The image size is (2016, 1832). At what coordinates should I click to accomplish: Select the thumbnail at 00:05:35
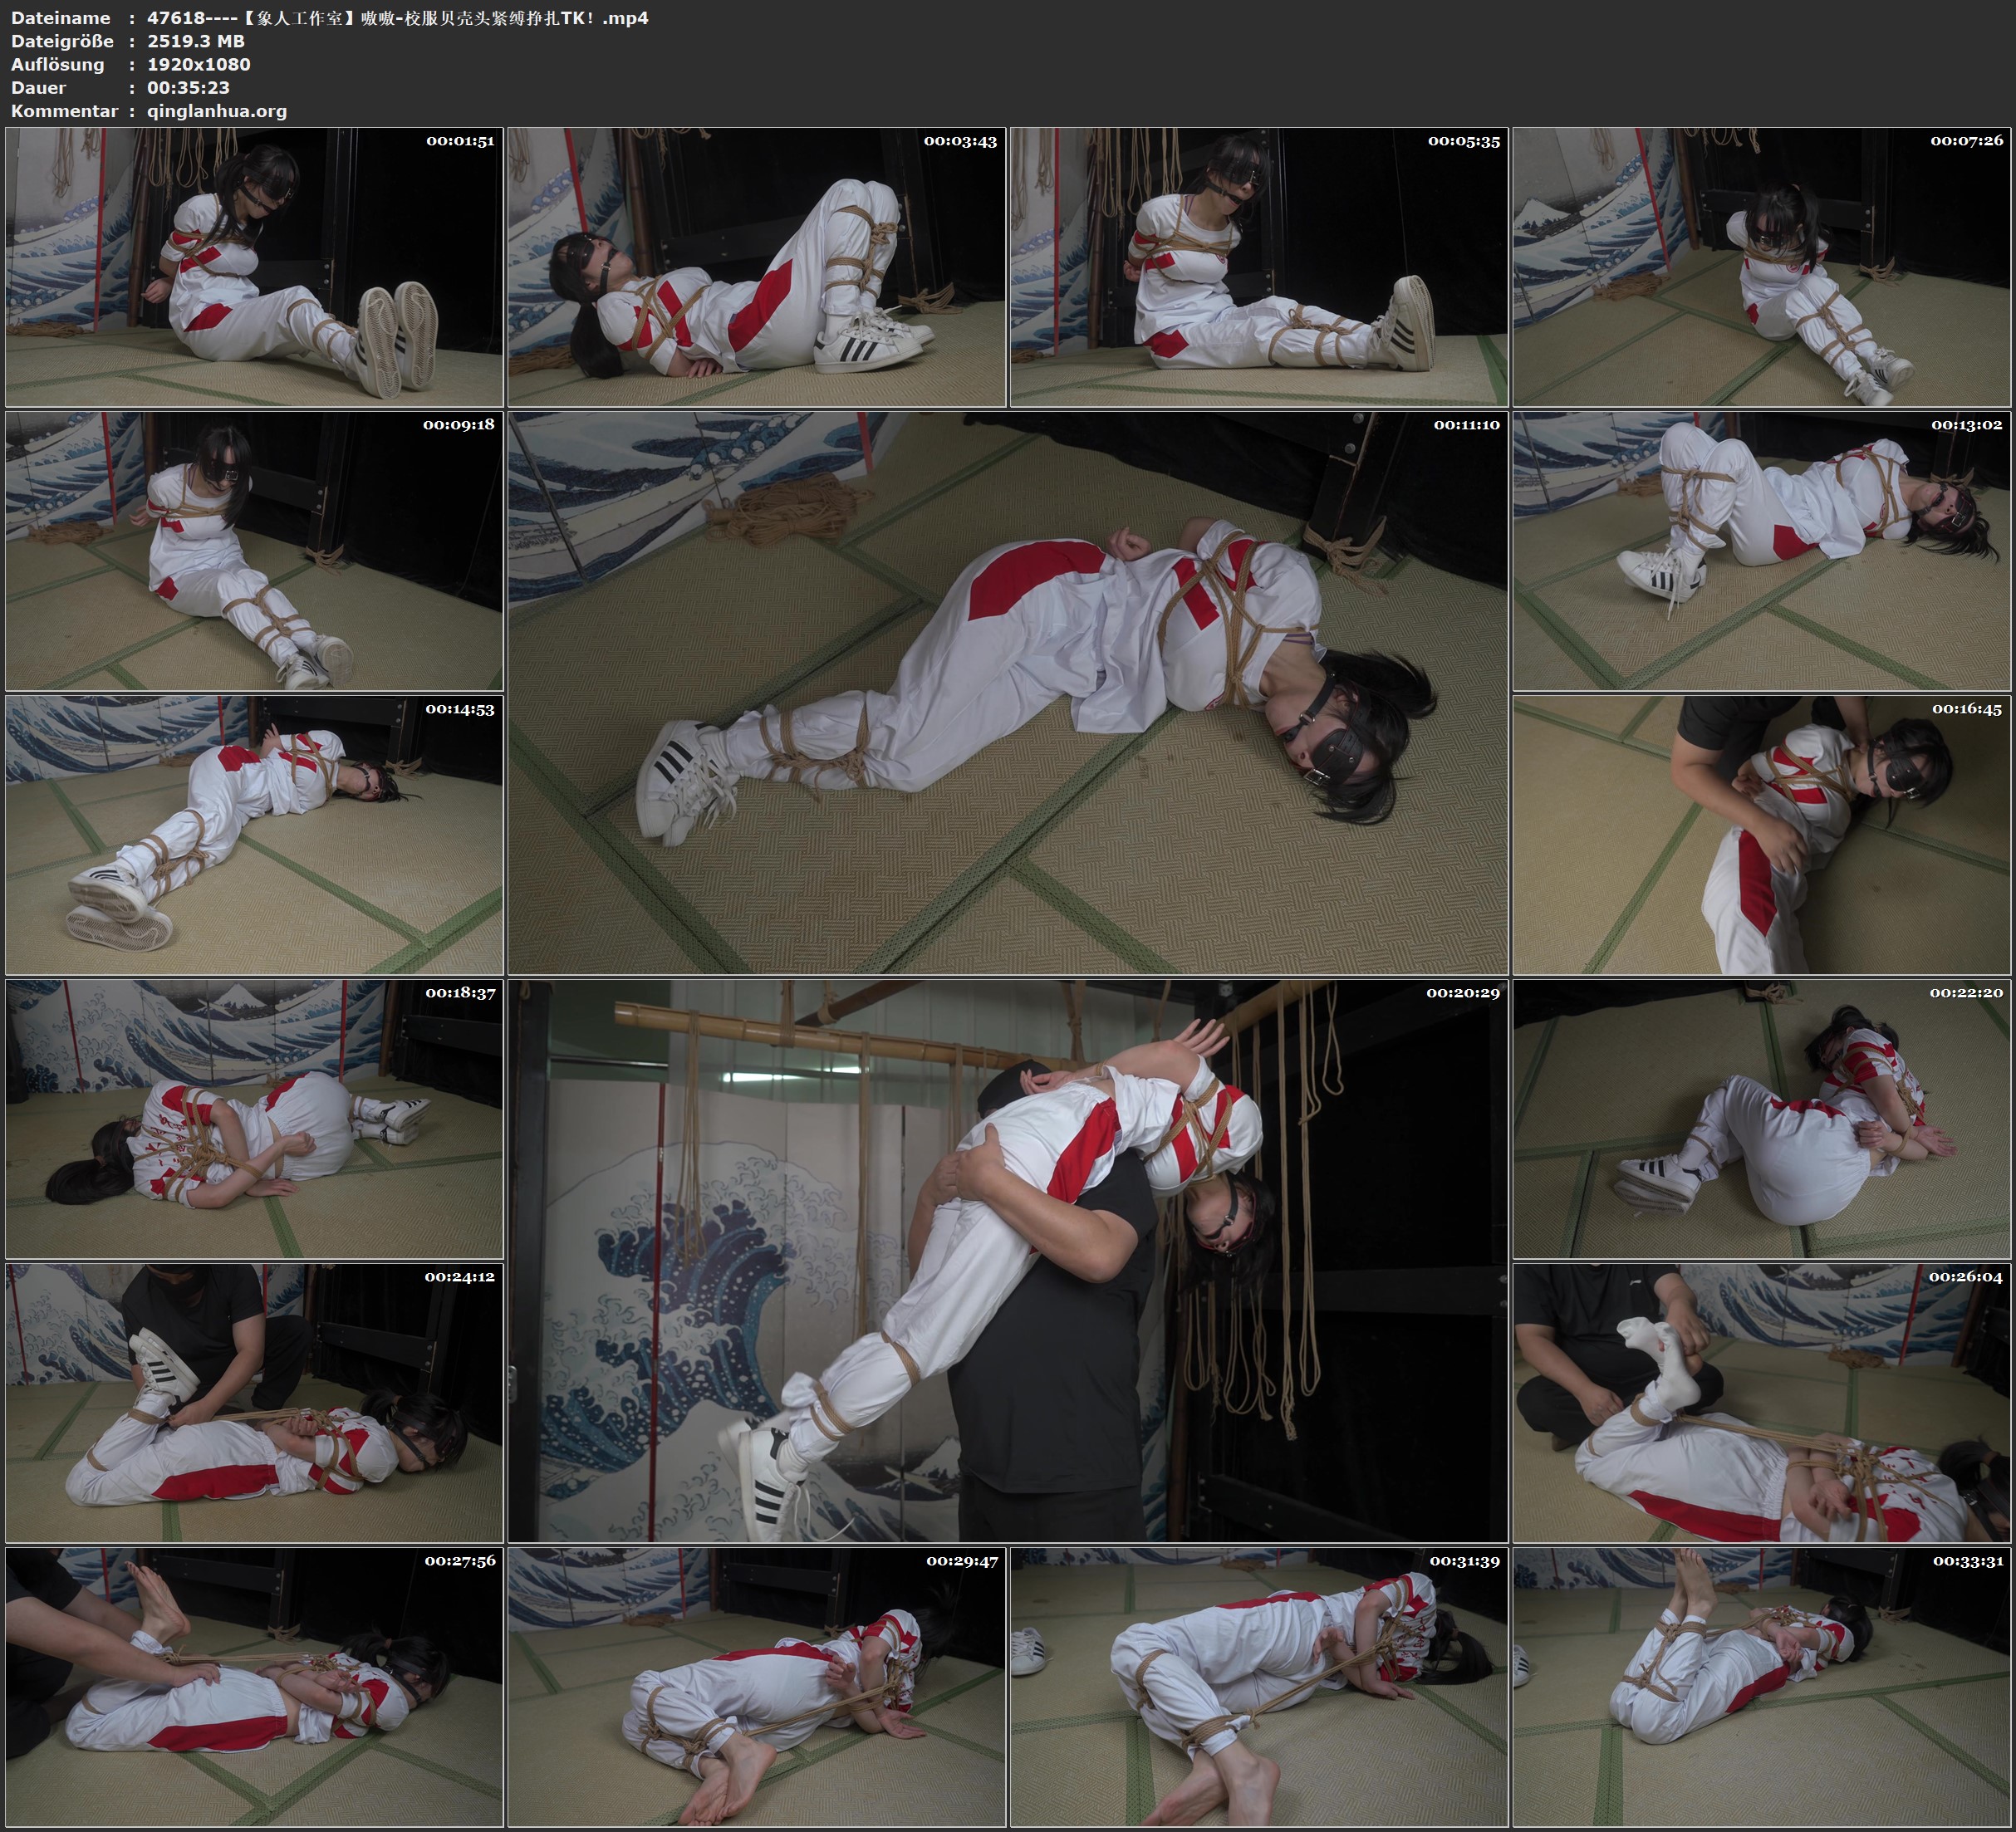tap(1258, 267)
